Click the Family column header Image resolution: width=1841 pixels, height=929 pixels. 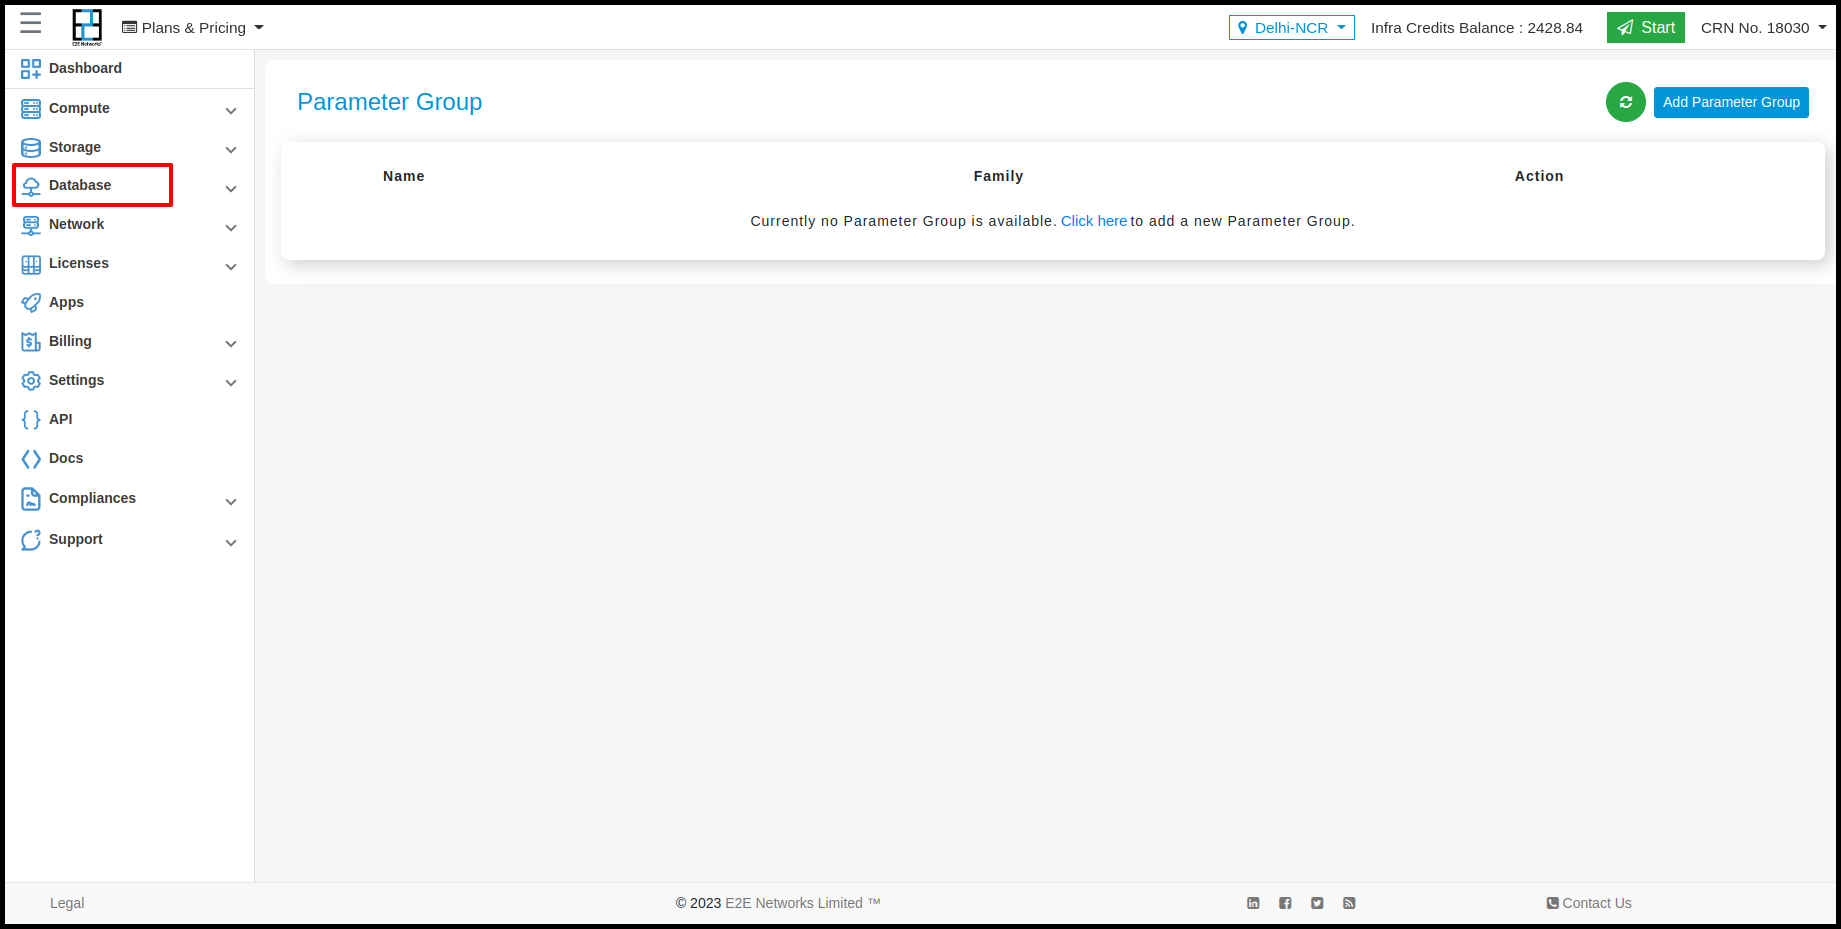point(999,176)
